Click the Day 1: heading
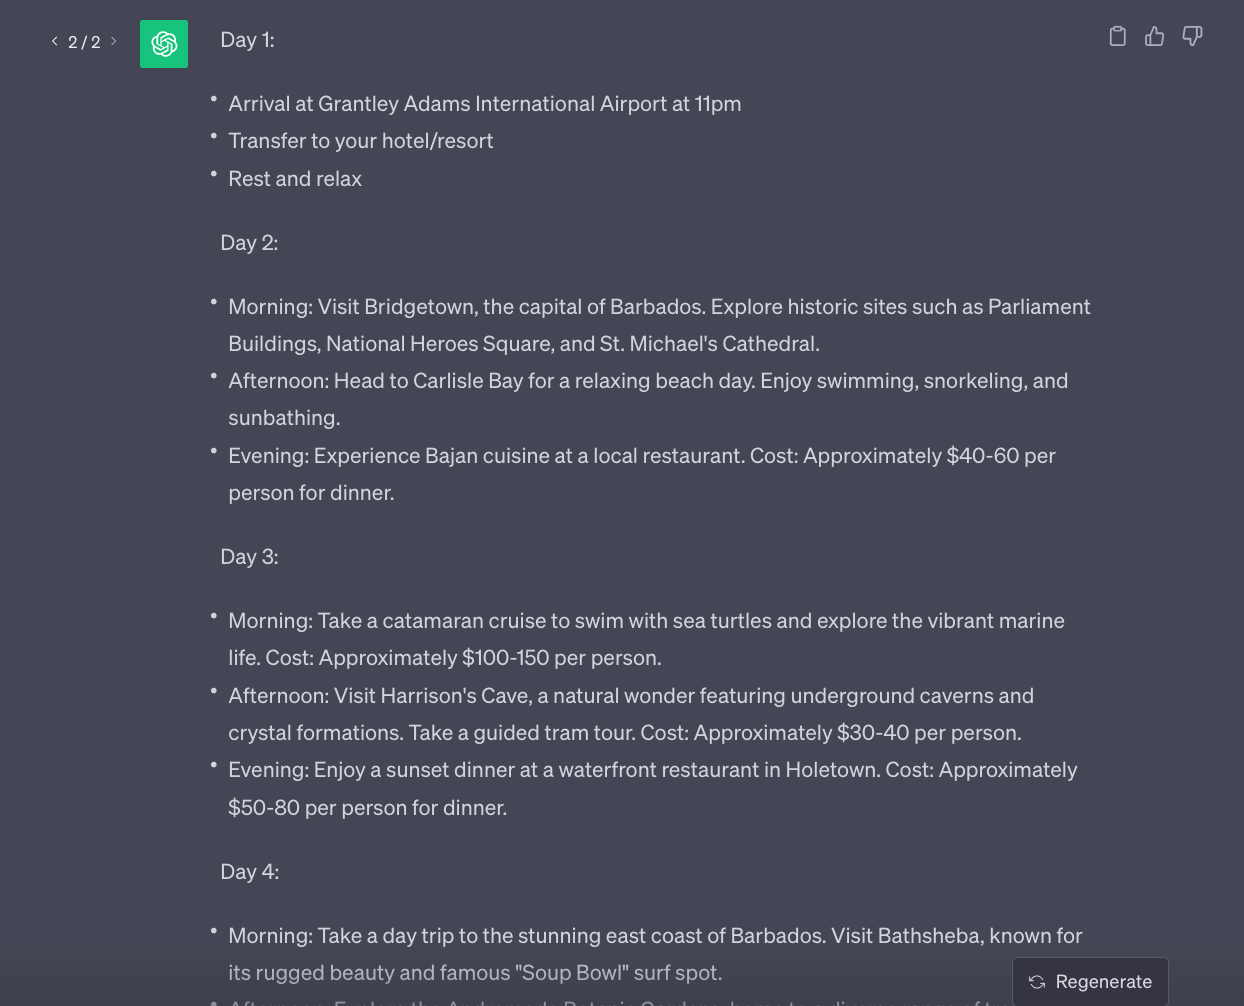1244x1006 pixels. pos(247,40)
